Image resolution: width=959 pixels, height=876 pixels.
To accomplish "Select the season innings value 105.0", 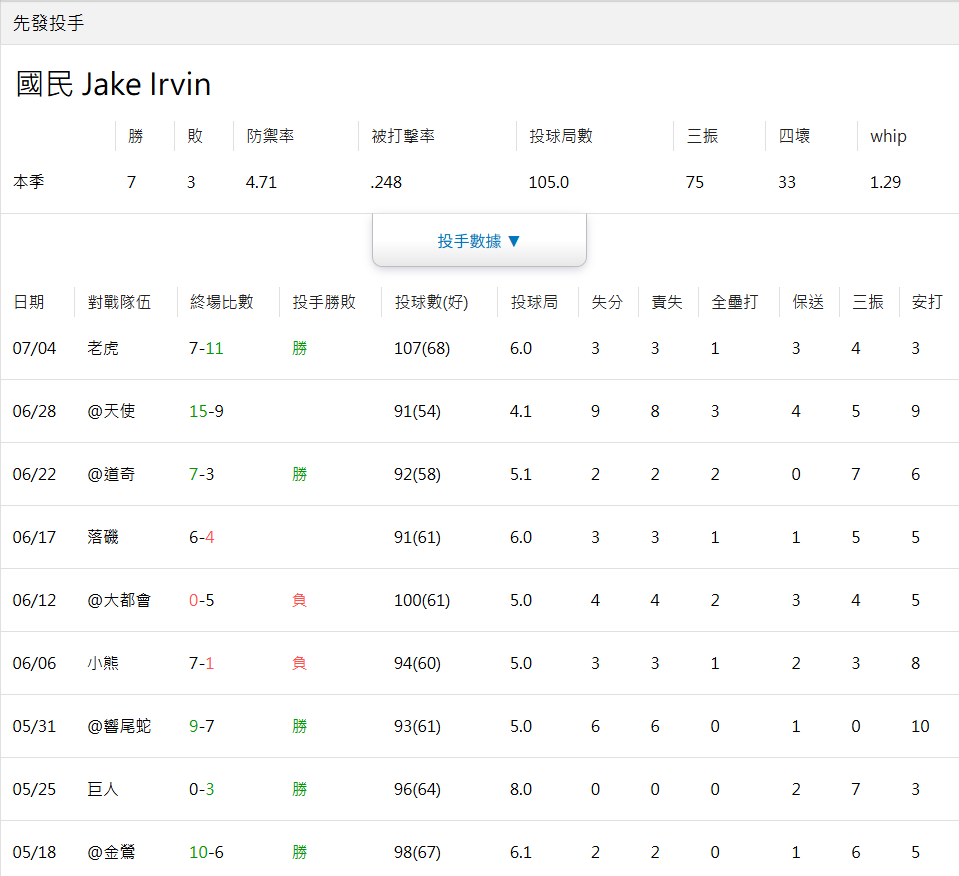I will click(549, 182).
